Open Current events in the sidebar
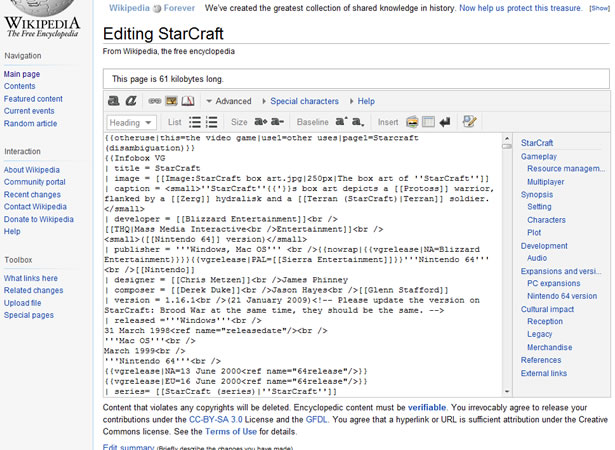Screen dimensions: 615x450 (x=29, y=111)
